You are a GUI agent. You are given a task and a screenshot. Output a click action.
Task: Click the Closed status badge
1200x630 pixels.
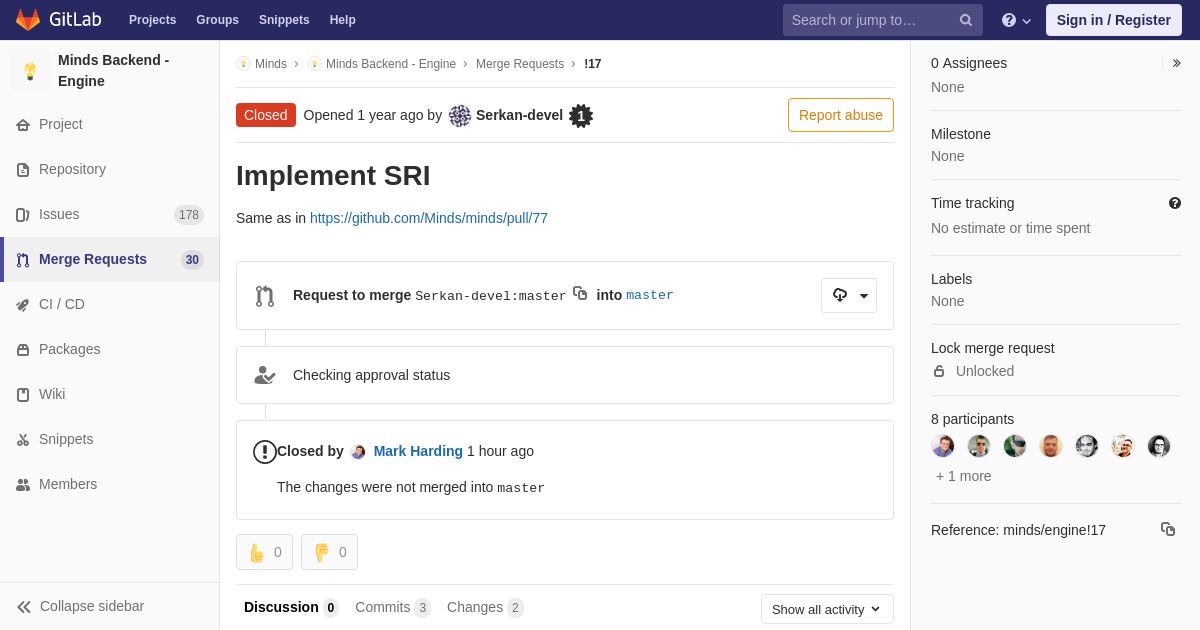point(266,115)
